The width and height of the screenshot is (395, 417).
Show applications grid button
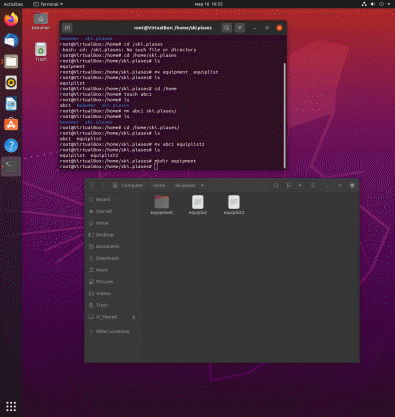(x=11, y=406)
